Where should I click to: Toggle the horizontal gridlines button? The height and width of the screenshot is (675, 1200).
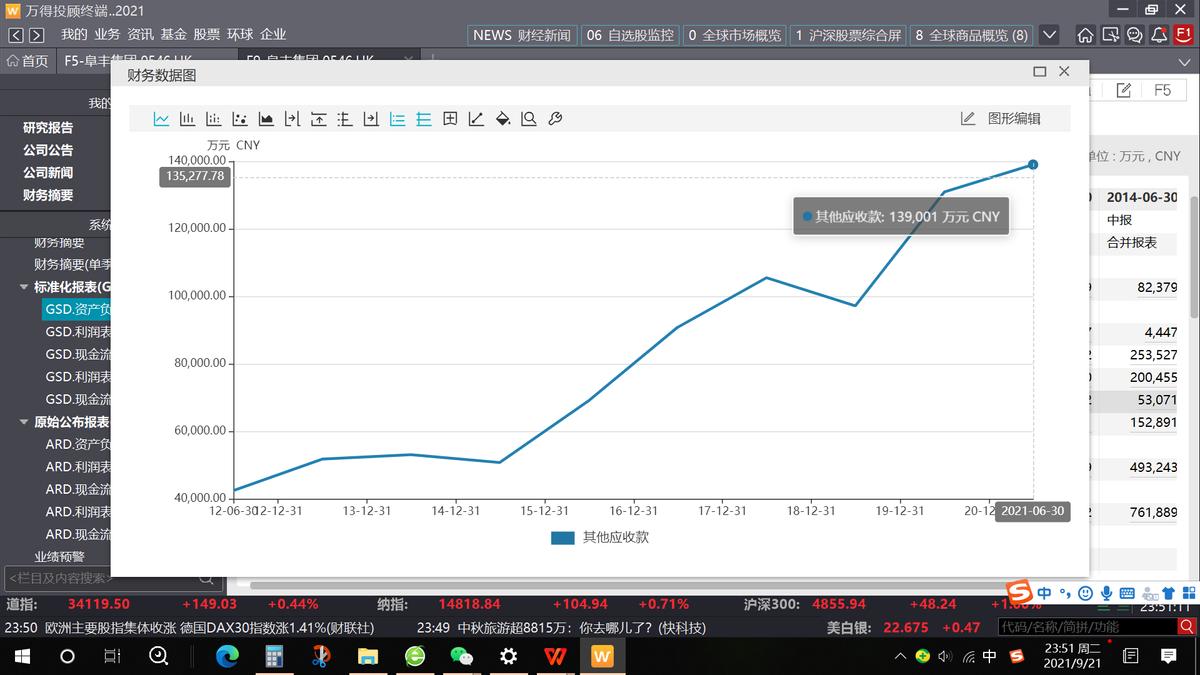pyautogui.click(x=424, y=119)
